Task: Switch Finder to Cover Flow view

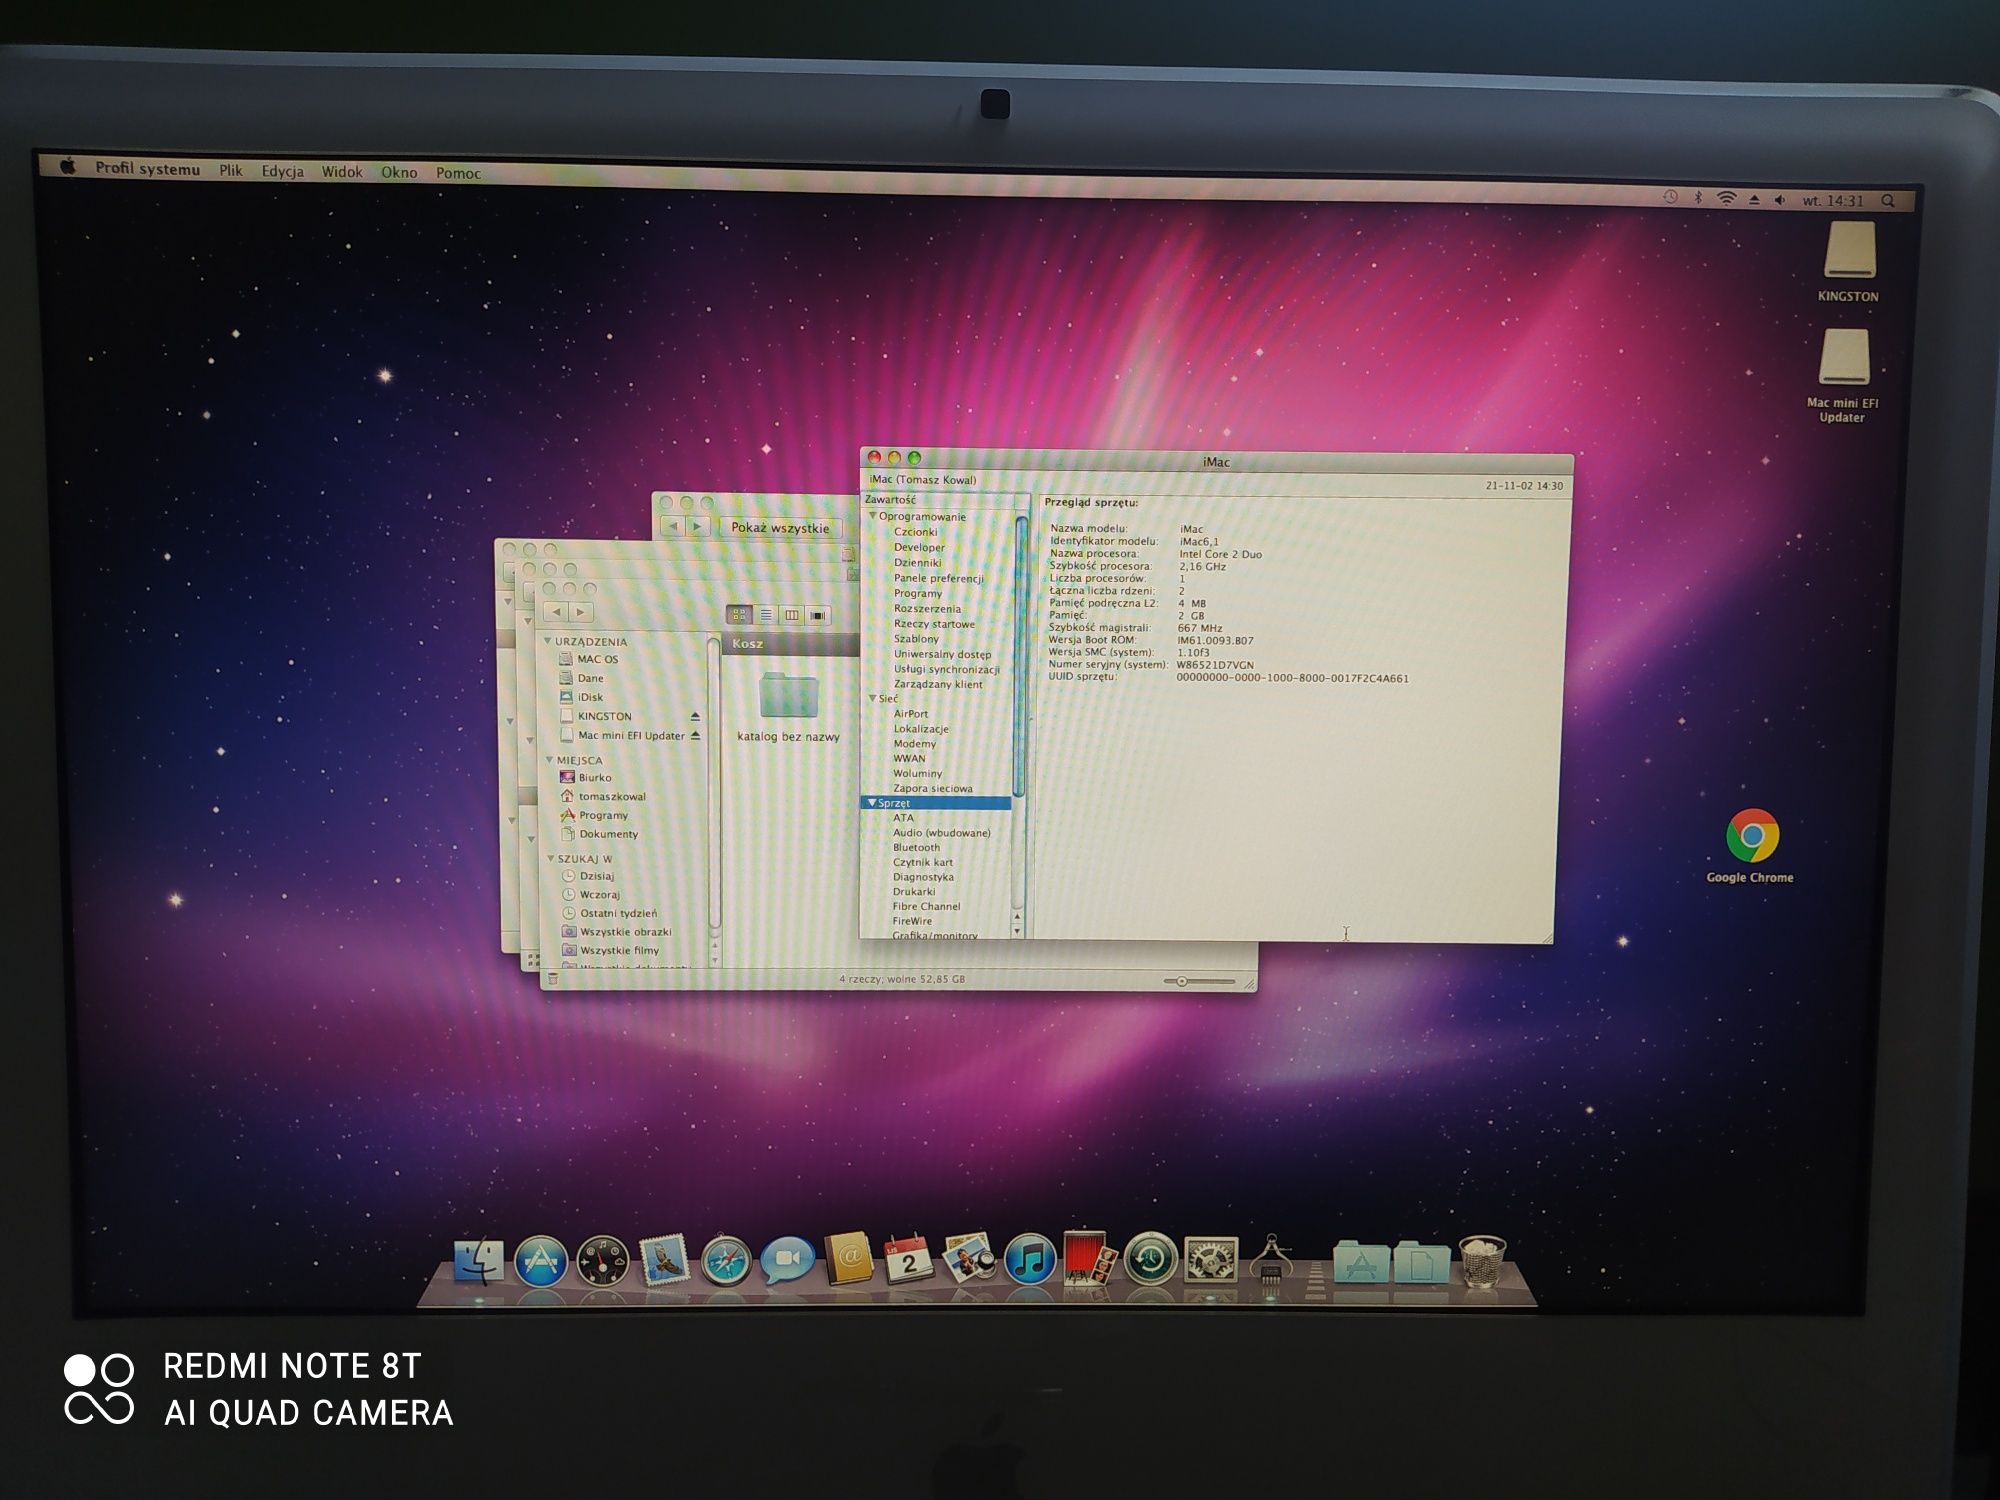Action: point(818,615)
